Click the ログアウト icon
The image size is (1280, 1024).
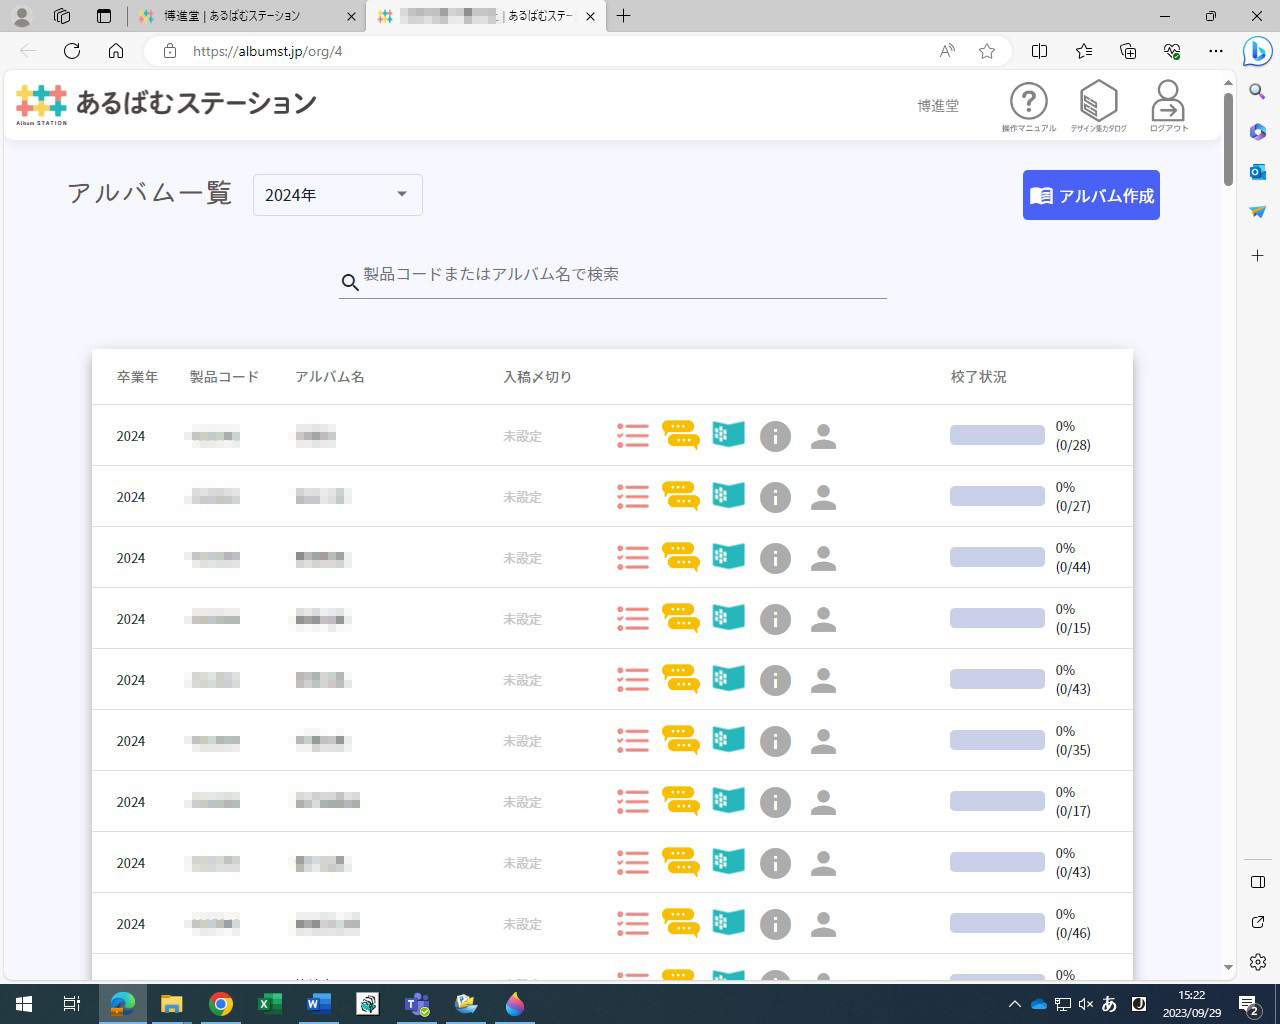[1168, 100]
